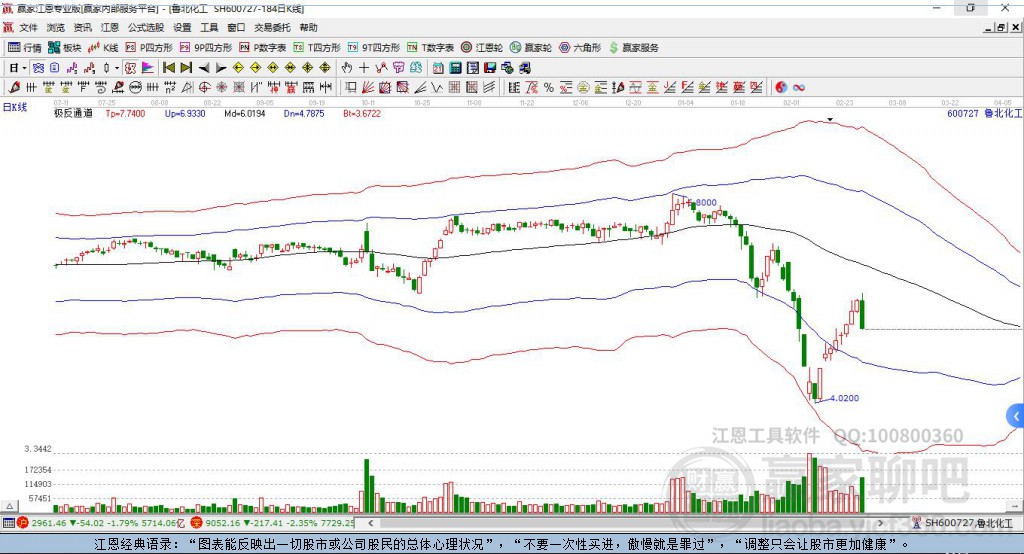Open the 设置 menu
The height and width of the screenshot is (554, 1024).
tap(182, 27)
